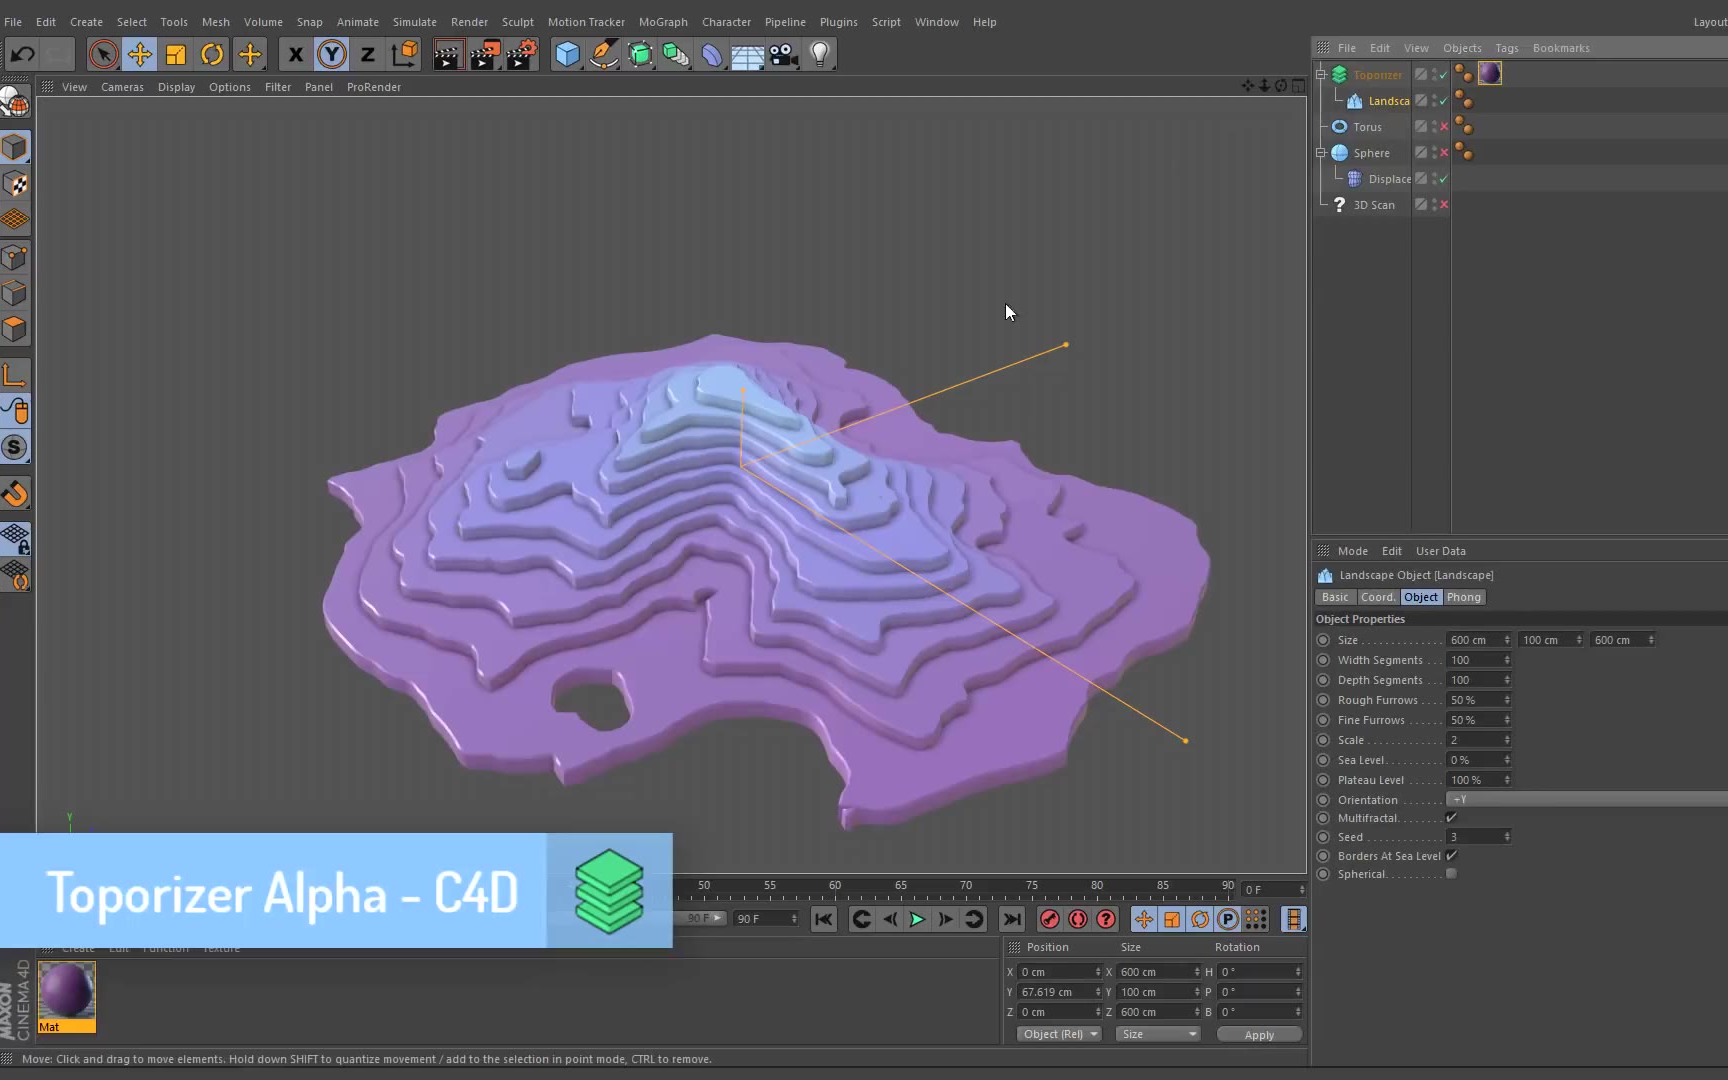Enable the Spherical checkbox

(1451, 874)
